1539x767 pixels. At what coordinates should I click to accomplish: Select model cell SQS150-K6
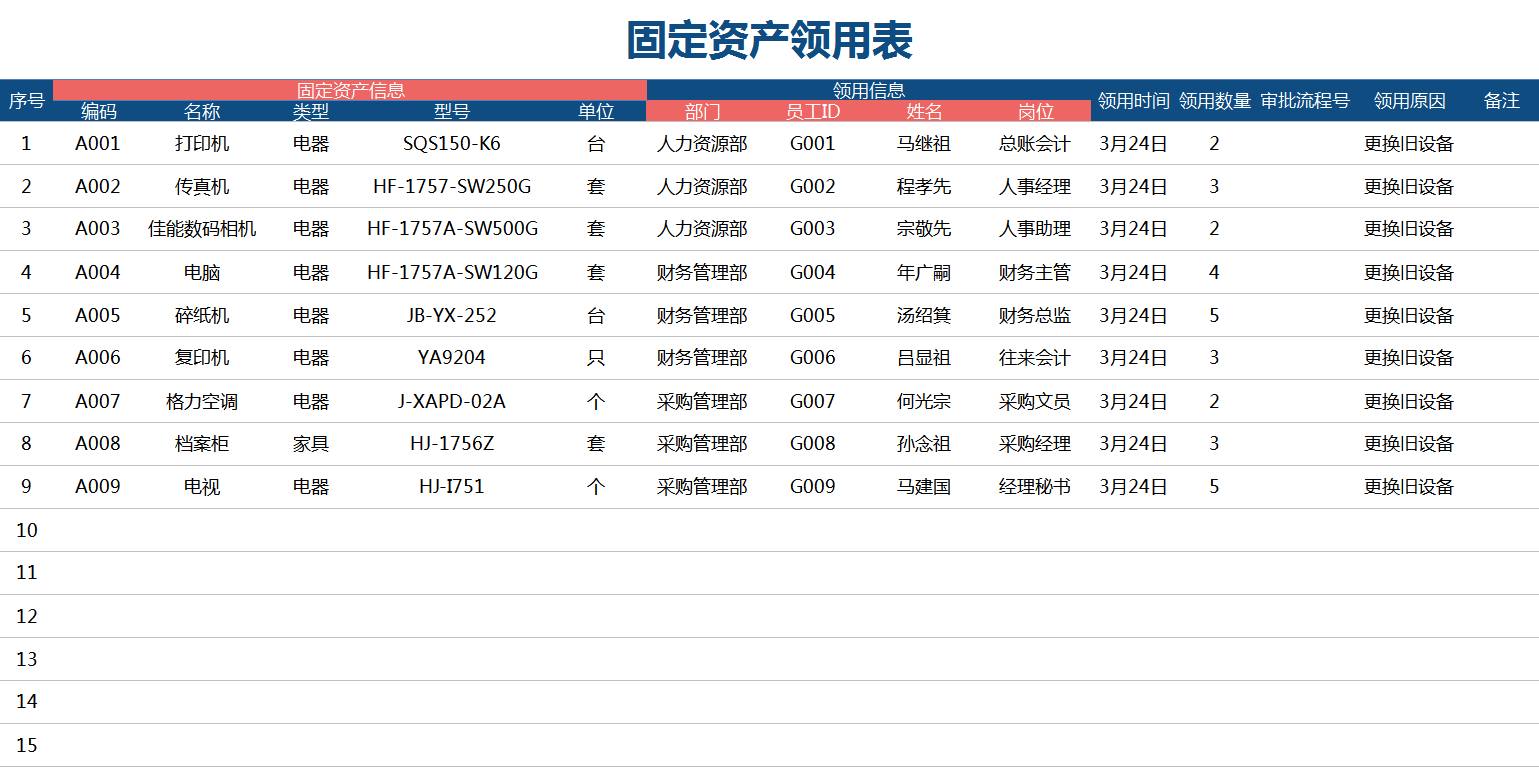coord(452,143)
